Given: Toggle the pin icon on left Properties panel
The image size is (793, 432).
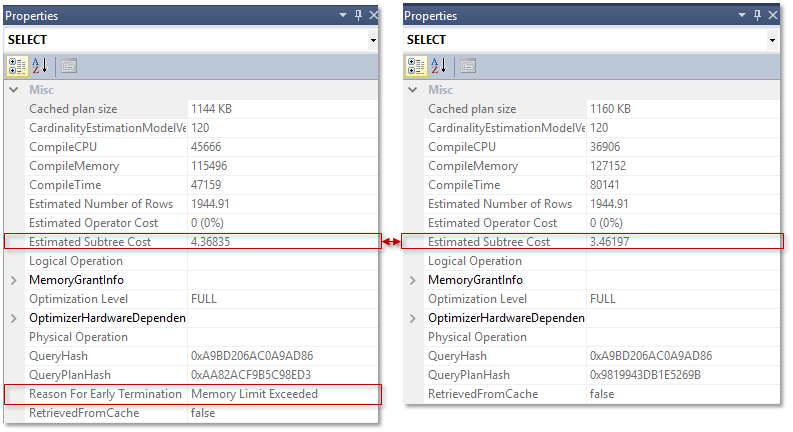Looking at the screenshot, I should click(x=358, y=15).
